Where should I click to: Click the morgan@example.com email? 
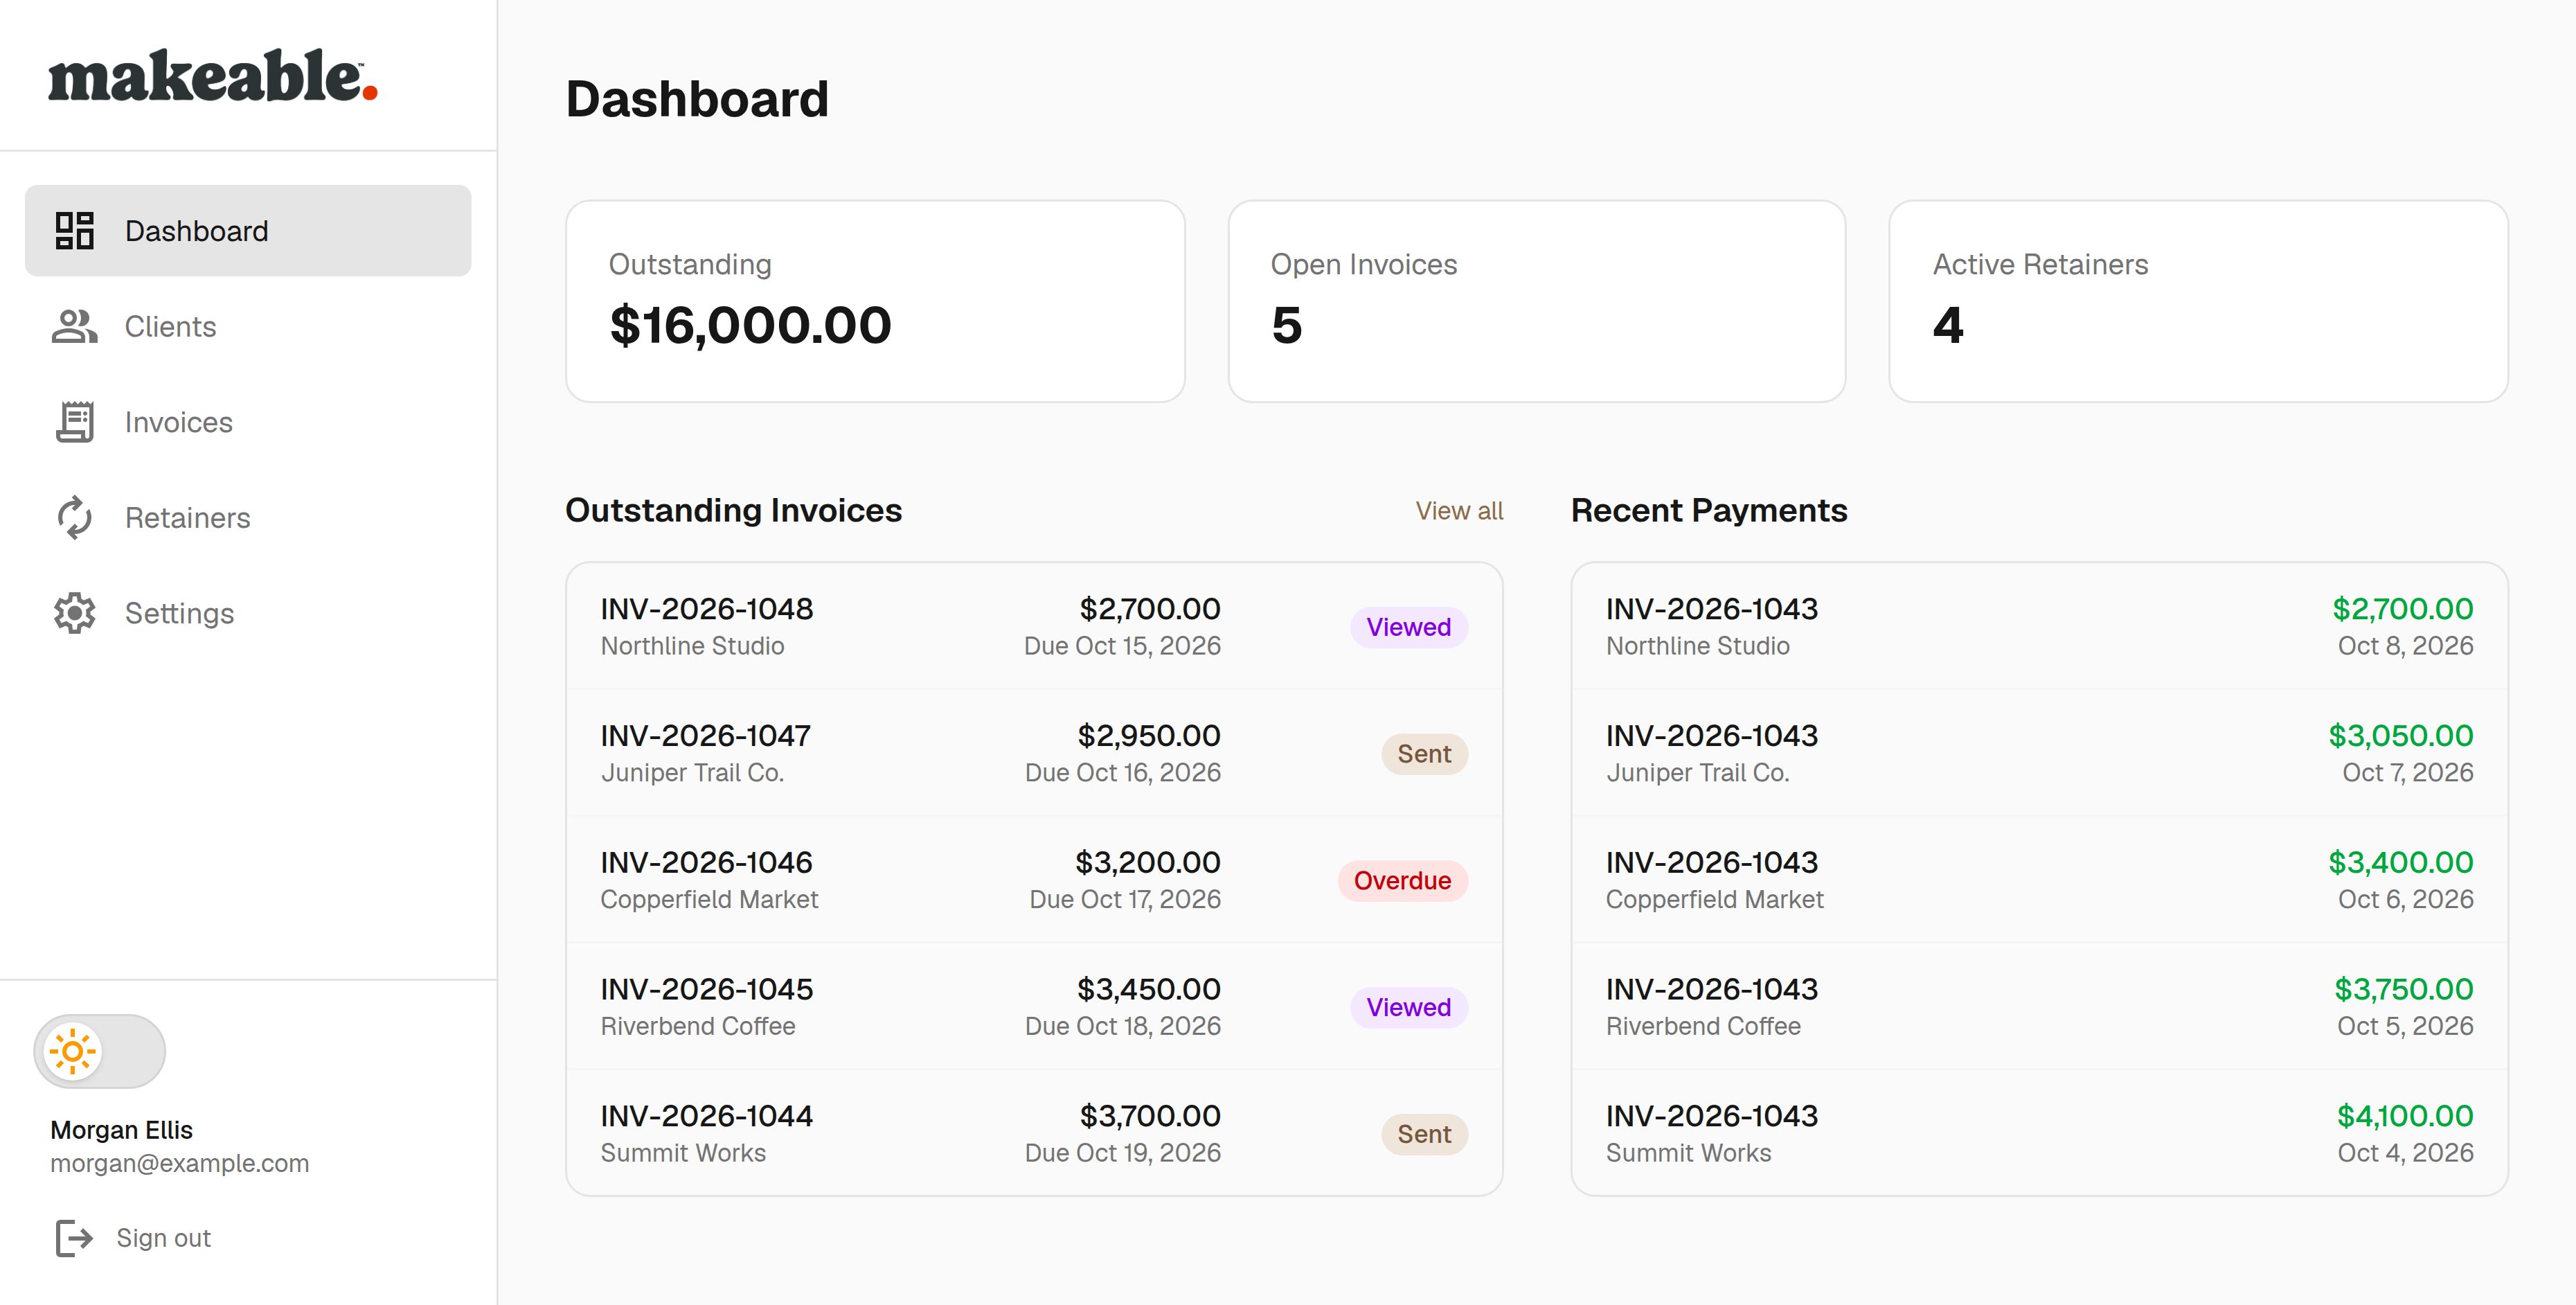click(x=180, y=1164)
